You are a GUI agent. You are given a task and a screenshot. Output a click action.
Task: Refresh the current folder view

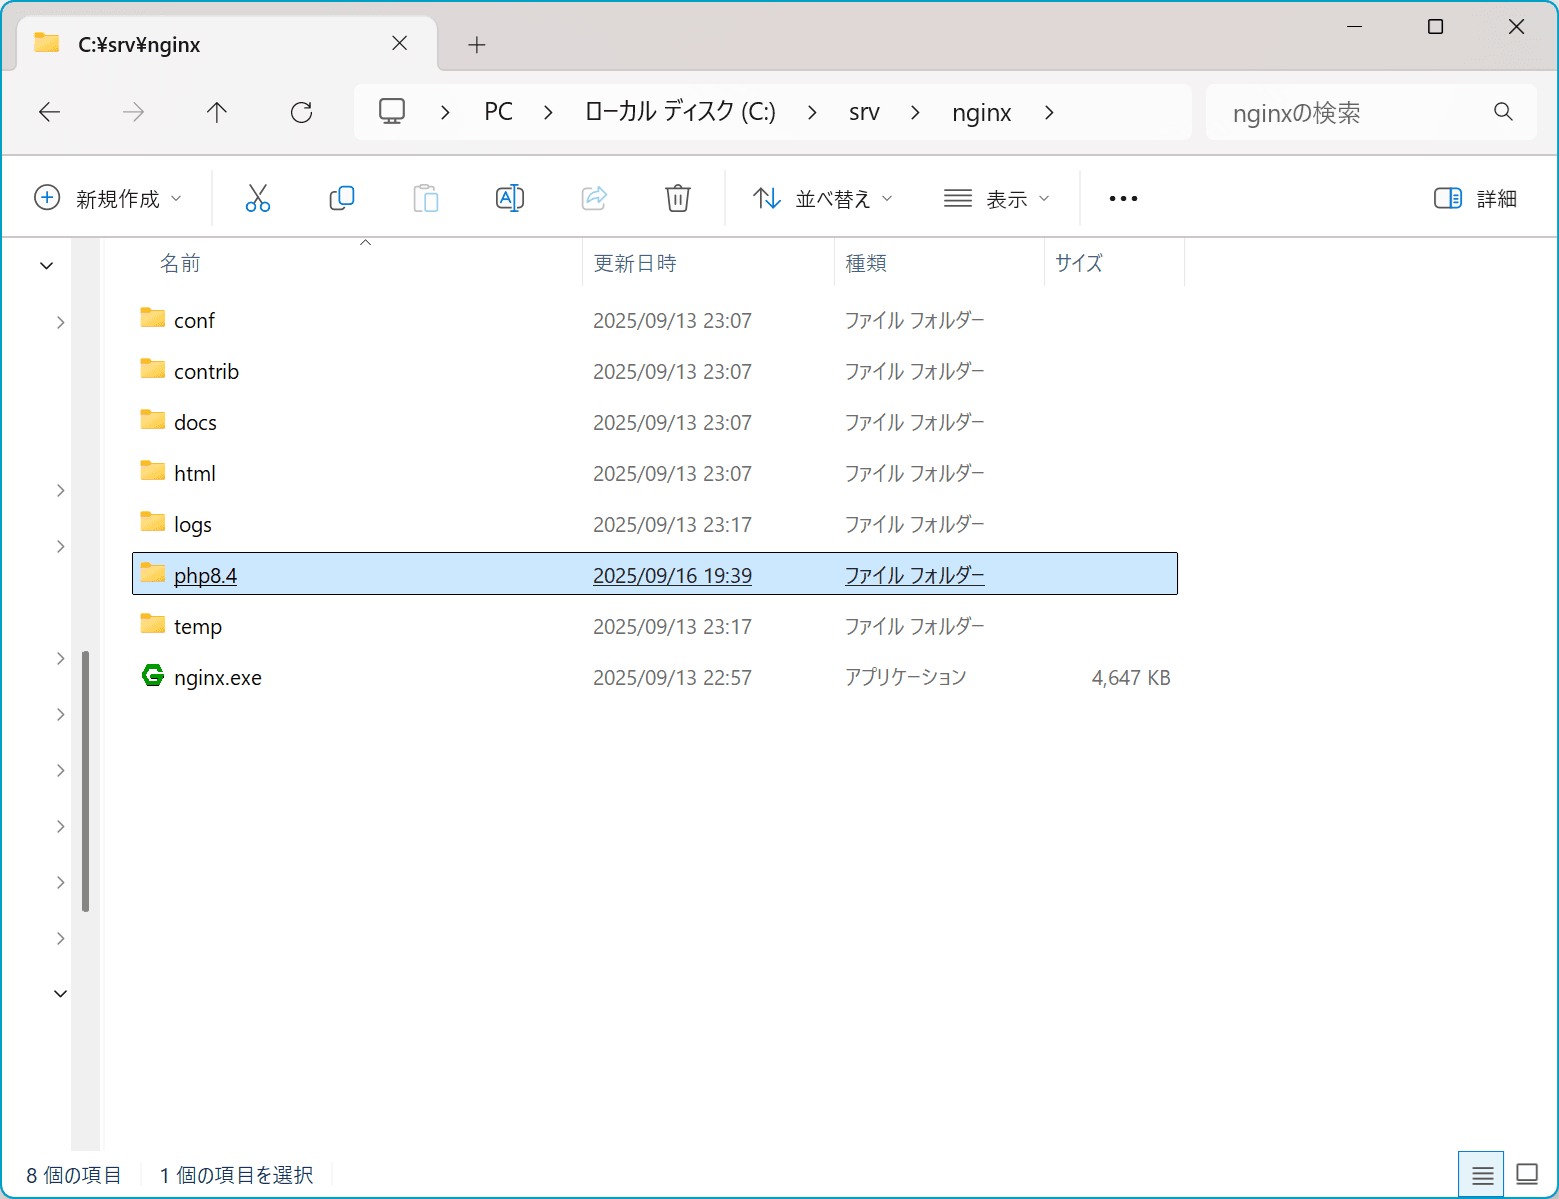pos(301,112)
